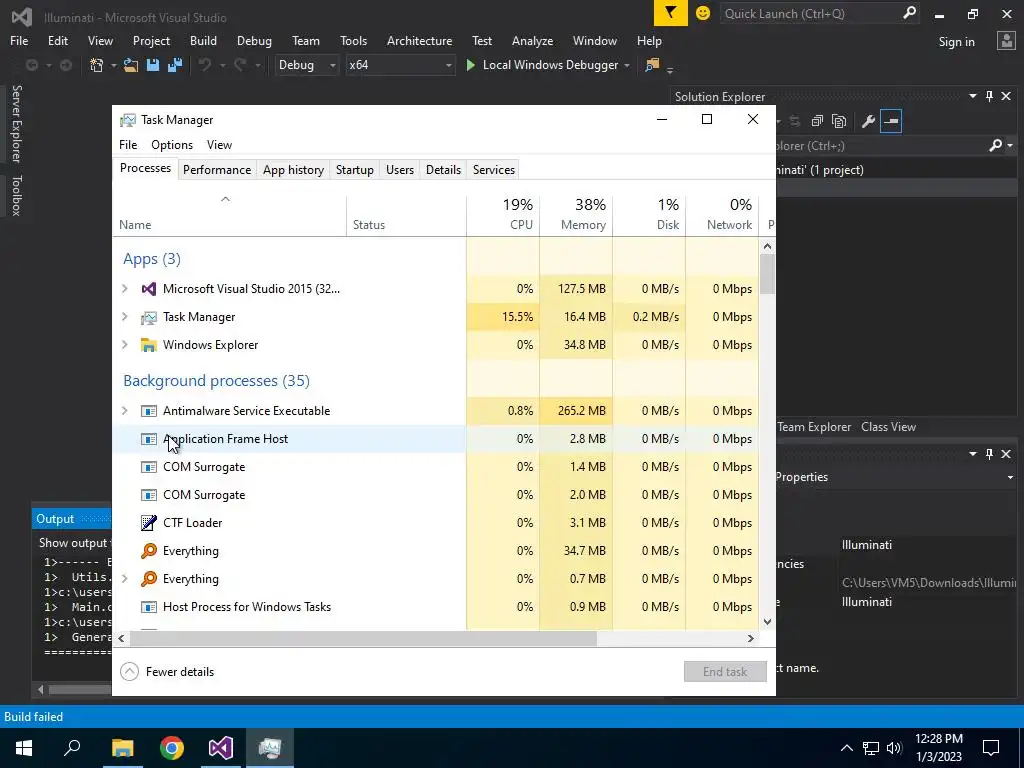The width and height of the screenshot is (1024, 768).
Task: Select the CTF Loader process row
Action: (436, 522)
